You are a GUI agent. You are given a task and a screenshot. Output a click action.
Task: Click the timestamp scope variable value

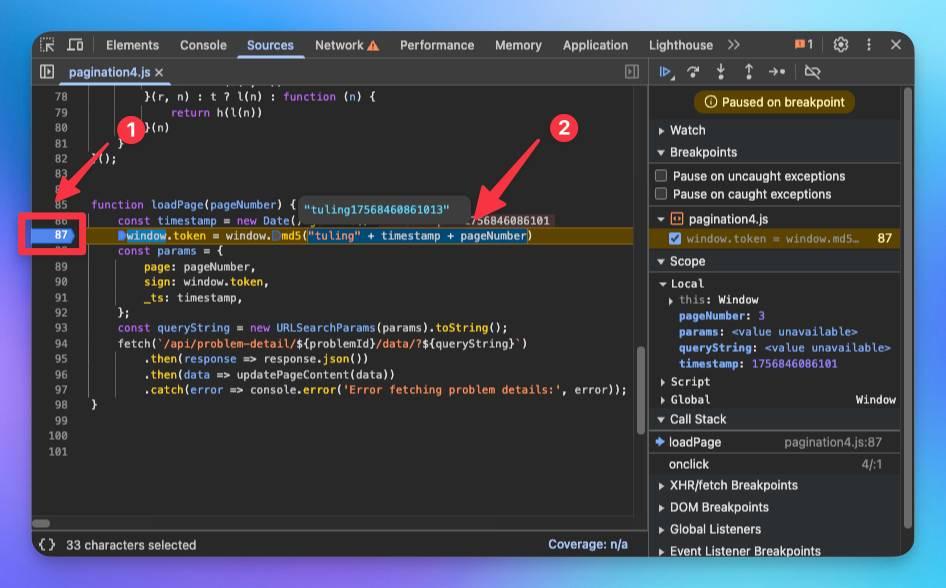click(x=794, y=364)
